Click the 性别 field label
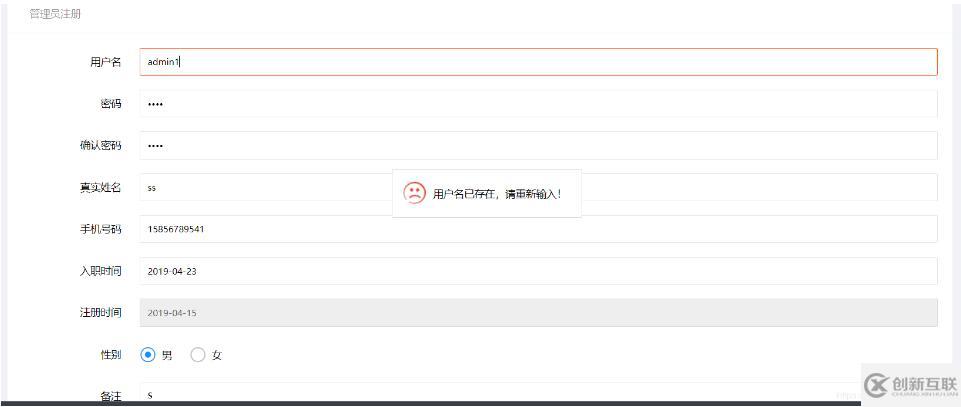The image size is (961, 407). (x=110, y=355)
